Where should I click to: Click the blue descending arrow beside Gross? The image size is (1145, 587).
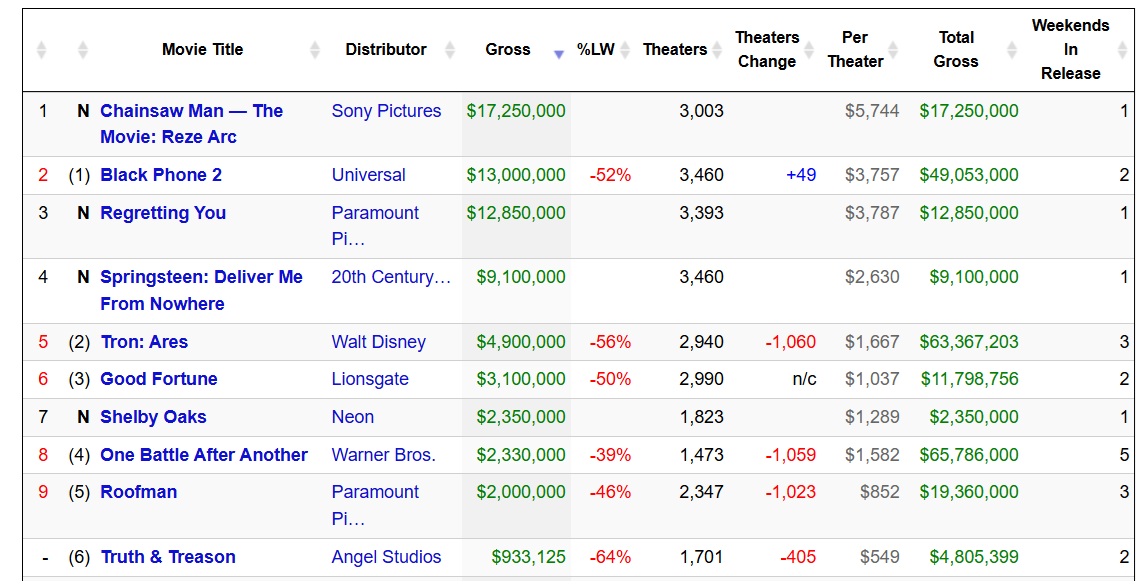[x=559, y=54]
